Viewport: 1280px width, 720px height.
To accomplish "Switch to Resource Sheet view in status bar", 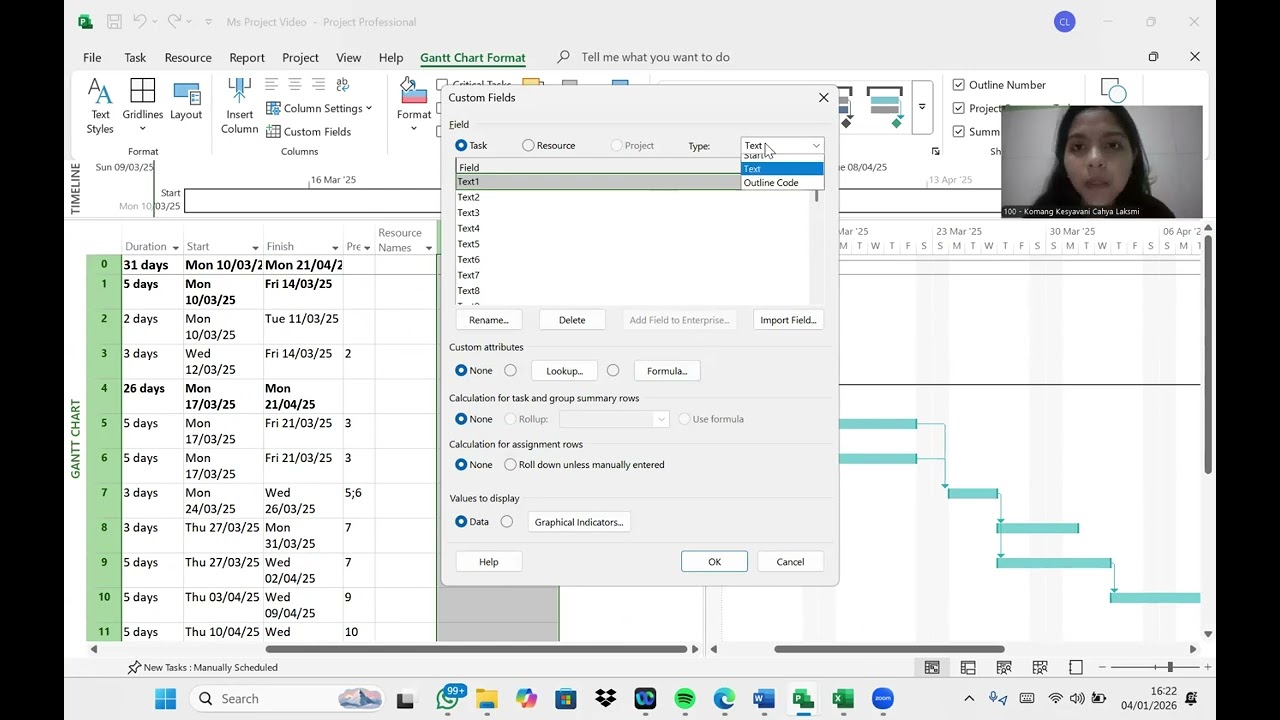I will (1040, 667).
